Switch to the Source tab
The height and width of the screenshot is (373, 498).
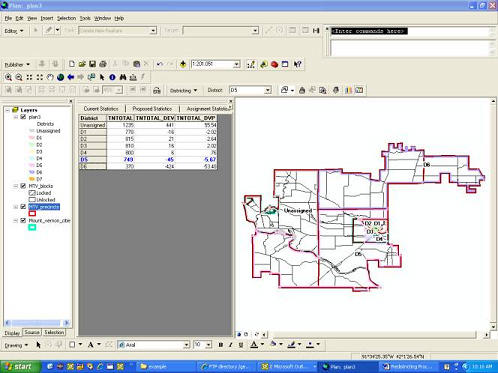[x=32, y=332]
